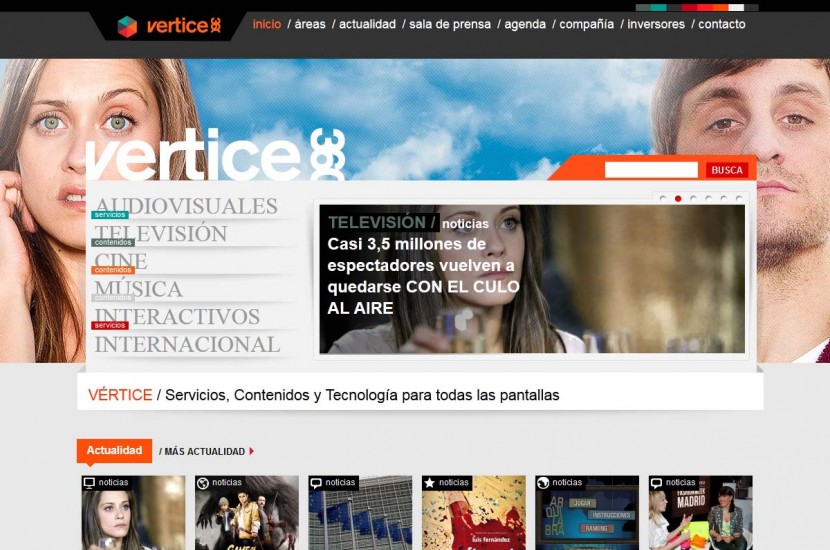Select the first carousel dot
The width and height of the screenshot is (830, 550).
pos(663,199)
